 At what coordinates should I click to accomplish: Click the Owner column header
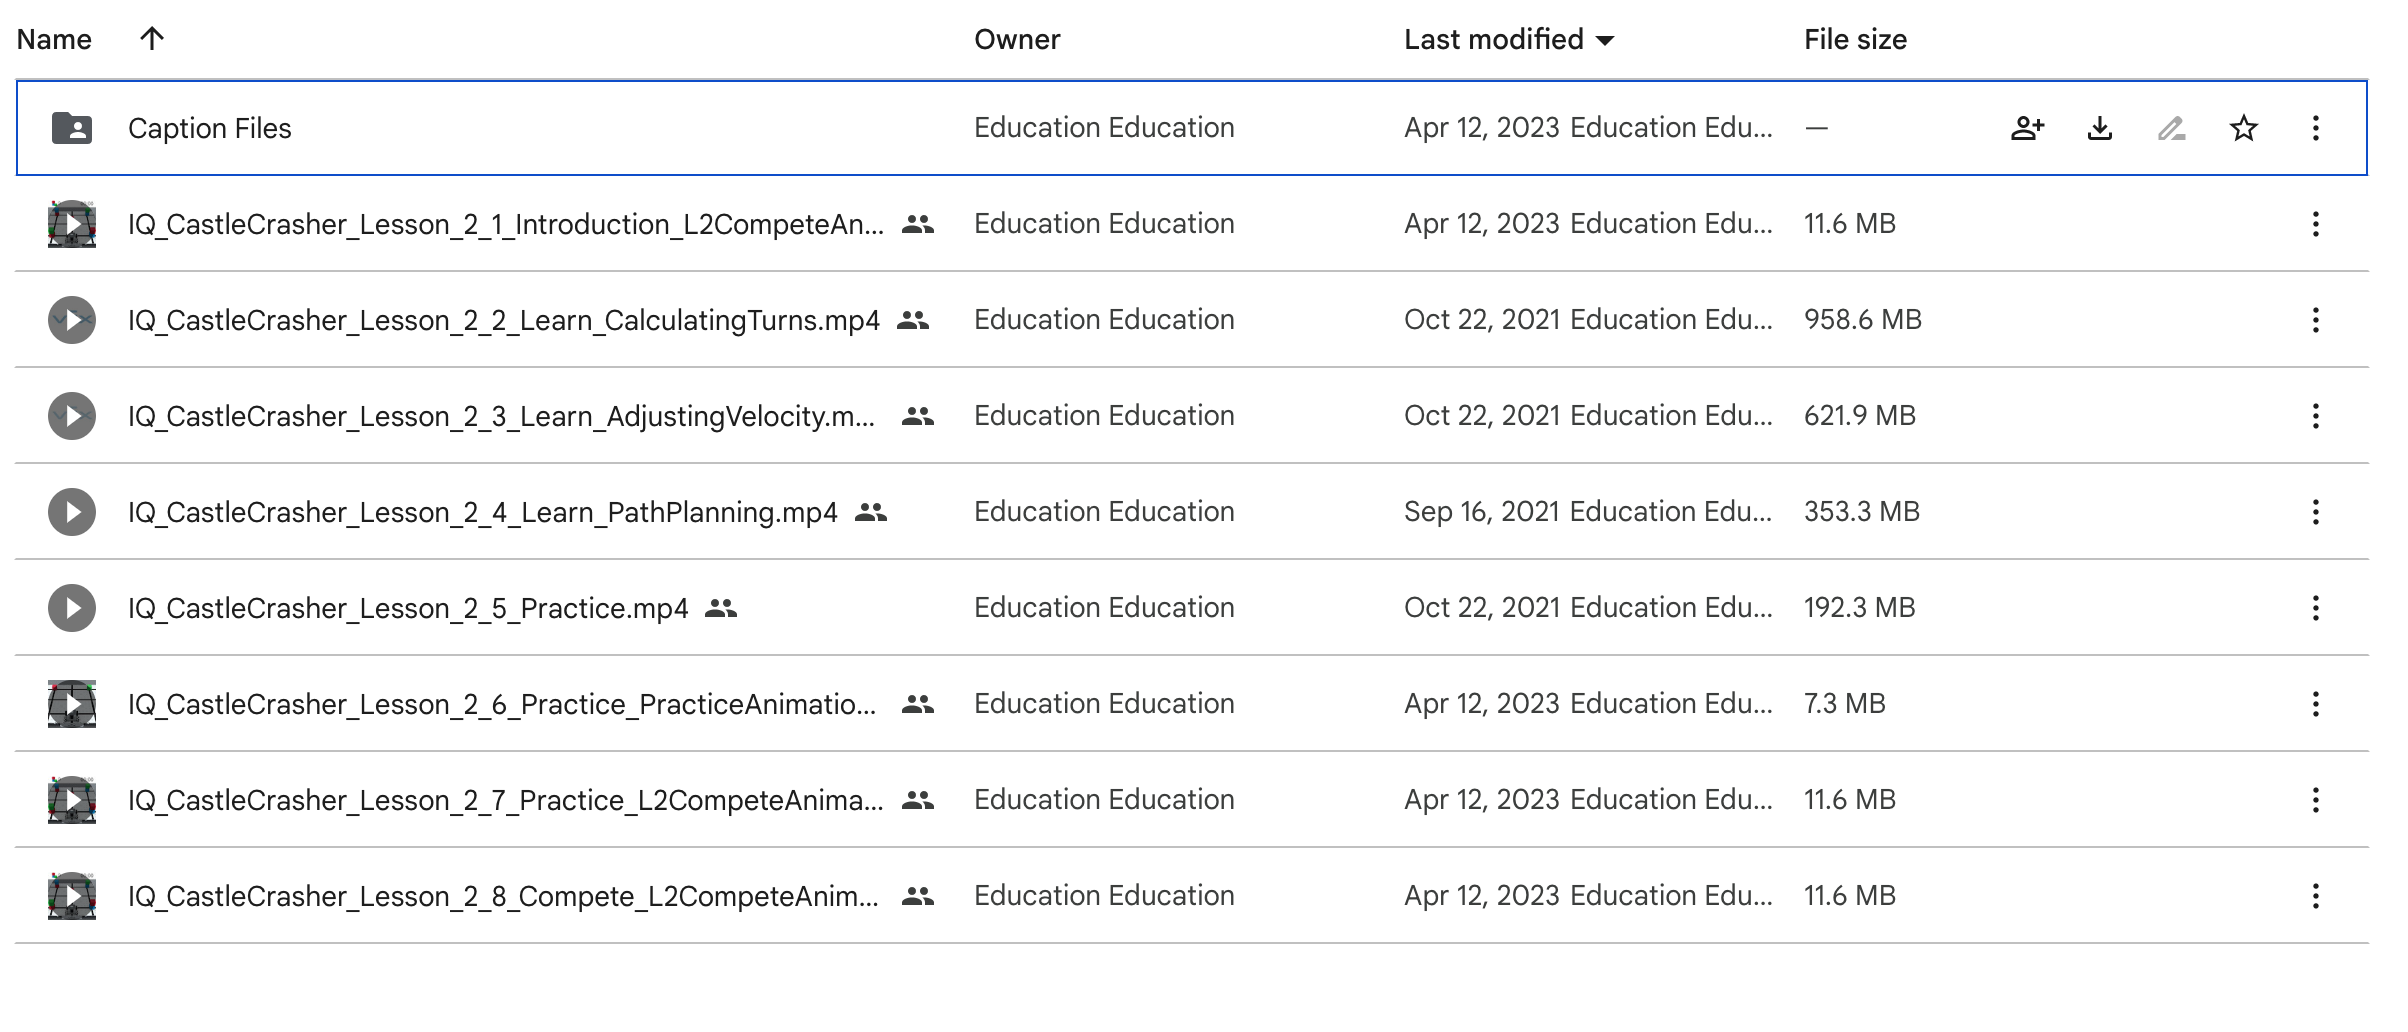click(x=1017, y=40)
